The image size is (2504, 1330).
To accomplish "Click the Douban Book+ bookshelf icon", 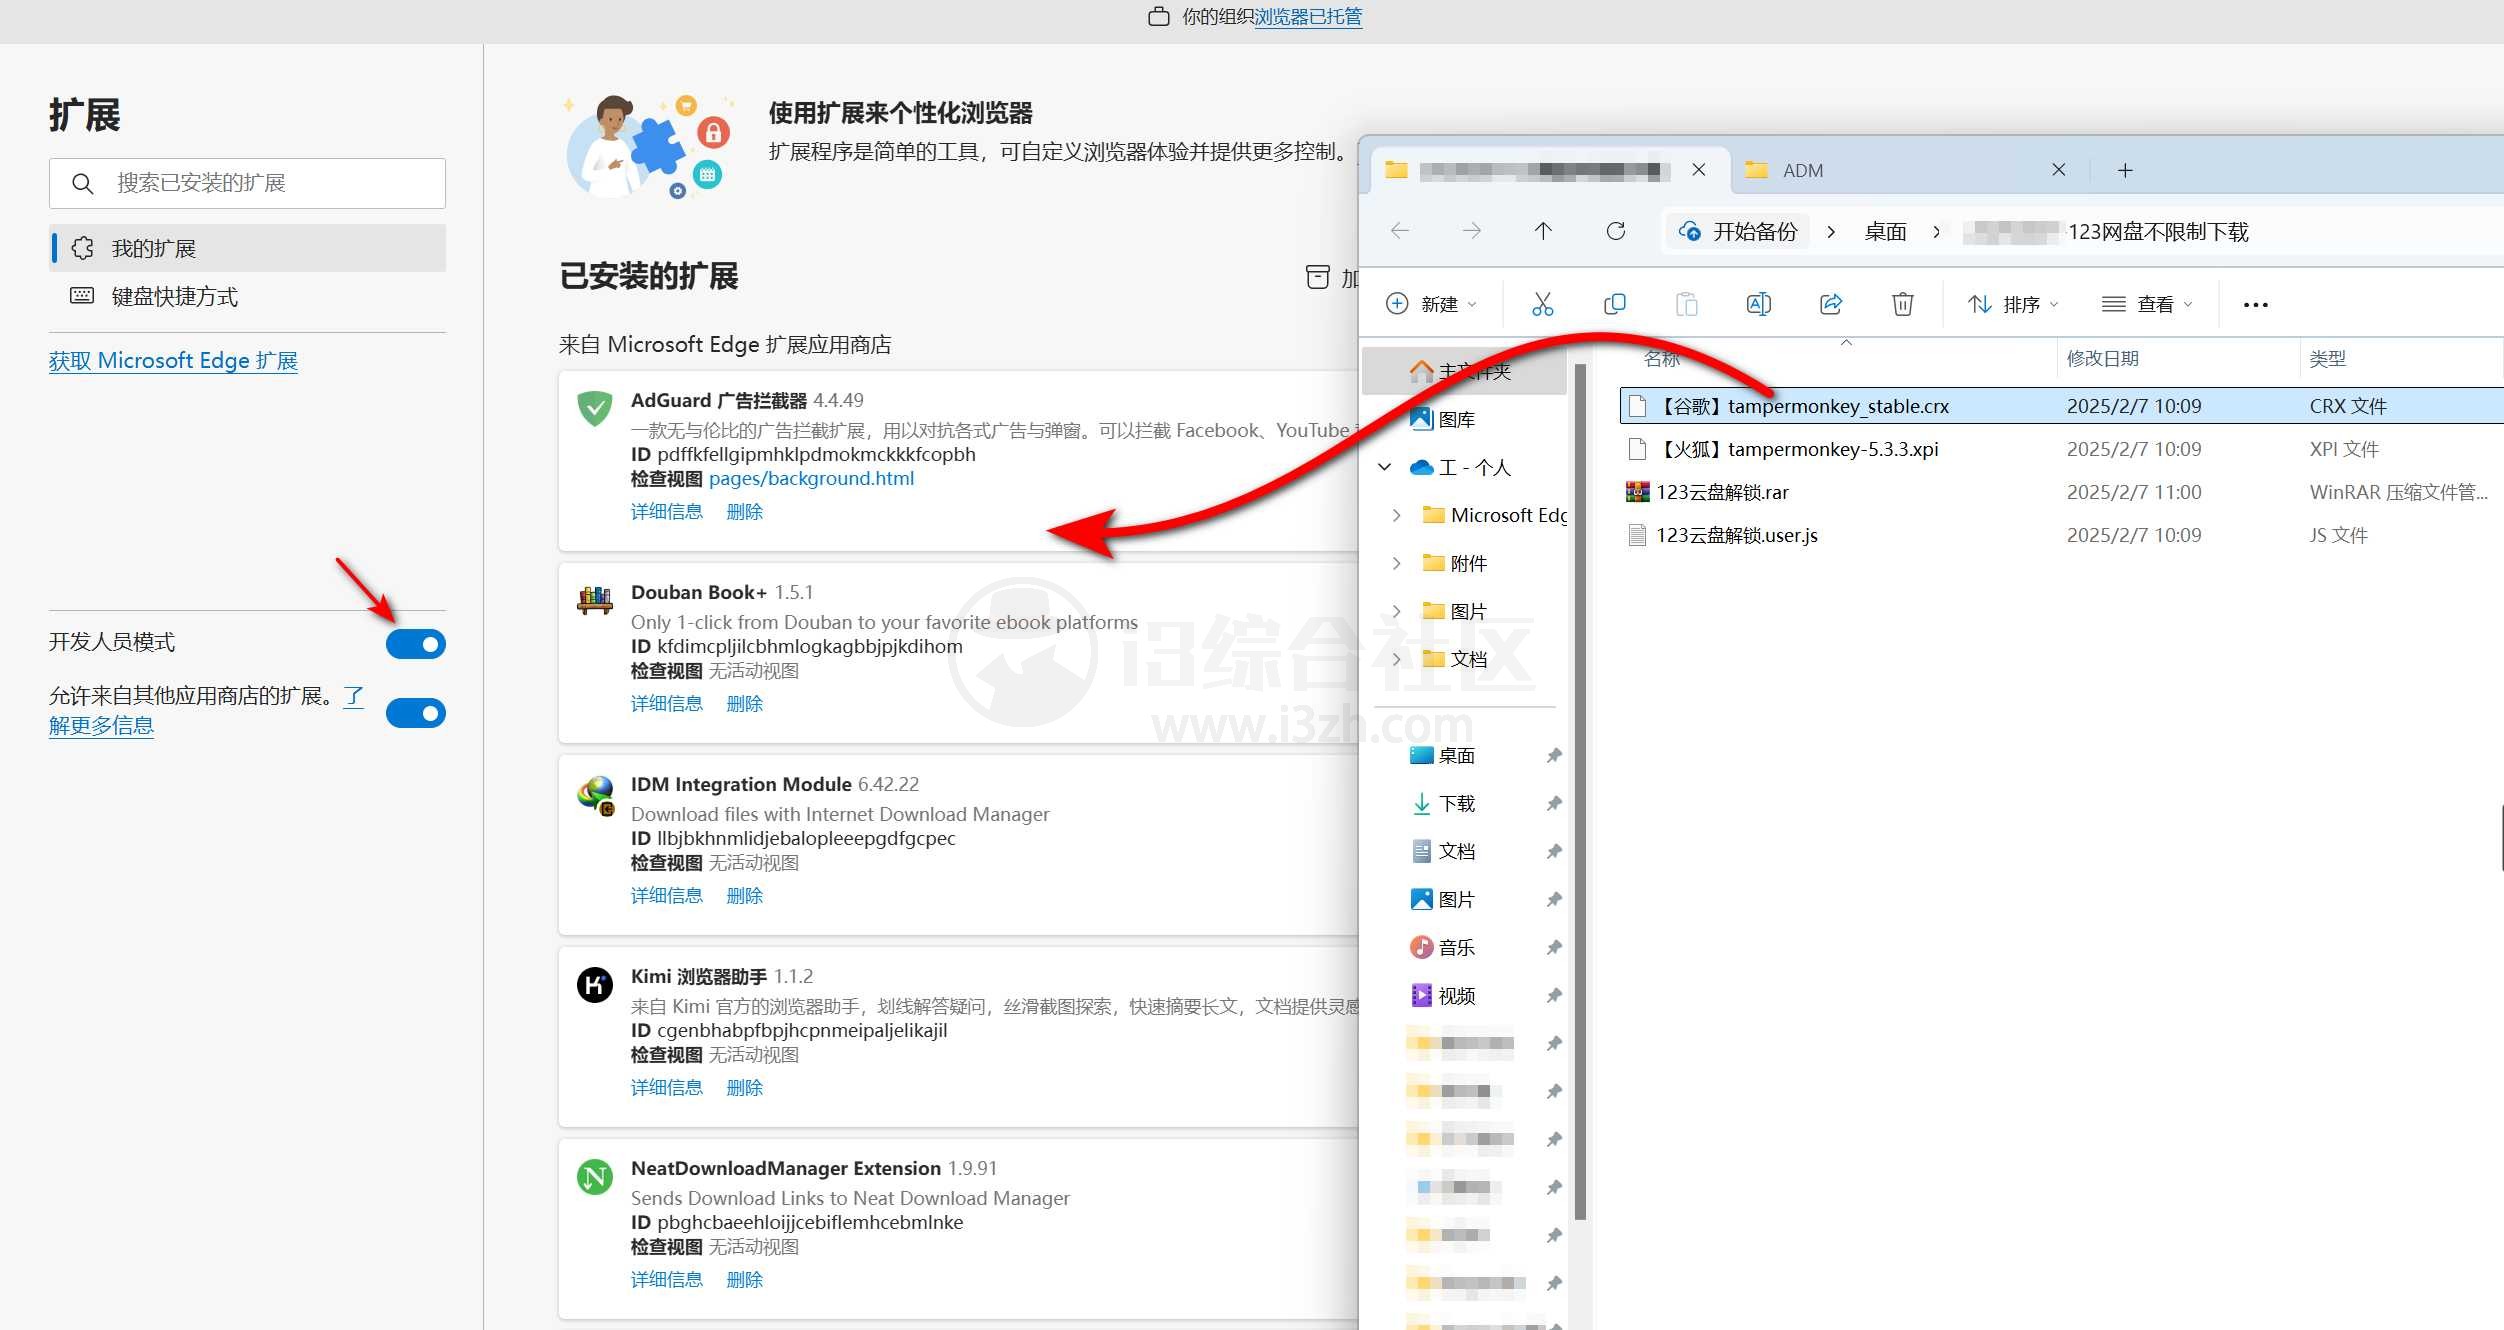I will pyautogui.click(x=595, y=600).
